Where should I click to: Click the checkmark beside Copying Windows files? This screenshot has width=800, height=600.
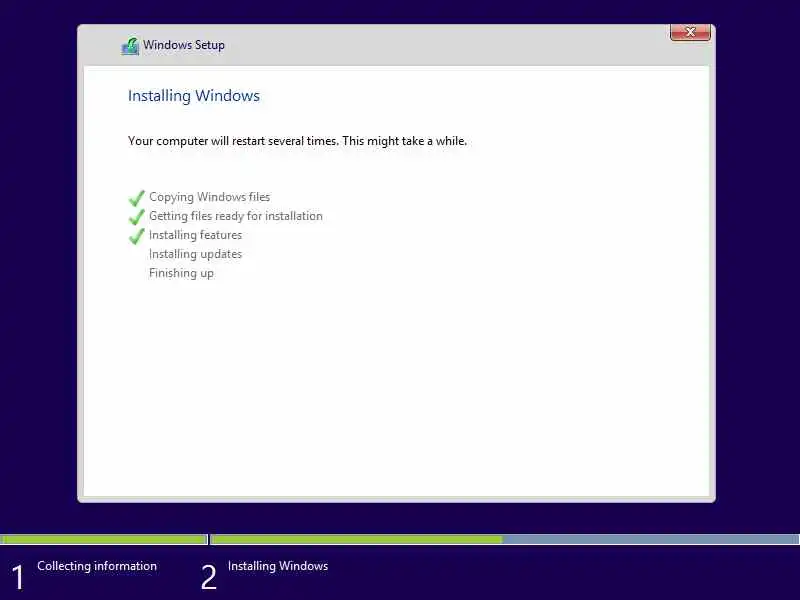[137, 197]
